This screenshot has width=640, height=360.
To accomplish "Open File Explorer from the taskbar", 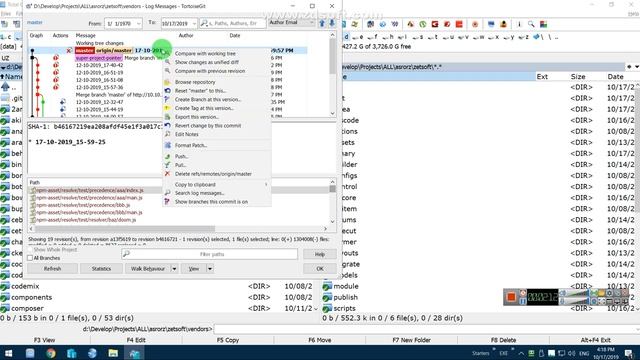I will click(x=113, y=353).
